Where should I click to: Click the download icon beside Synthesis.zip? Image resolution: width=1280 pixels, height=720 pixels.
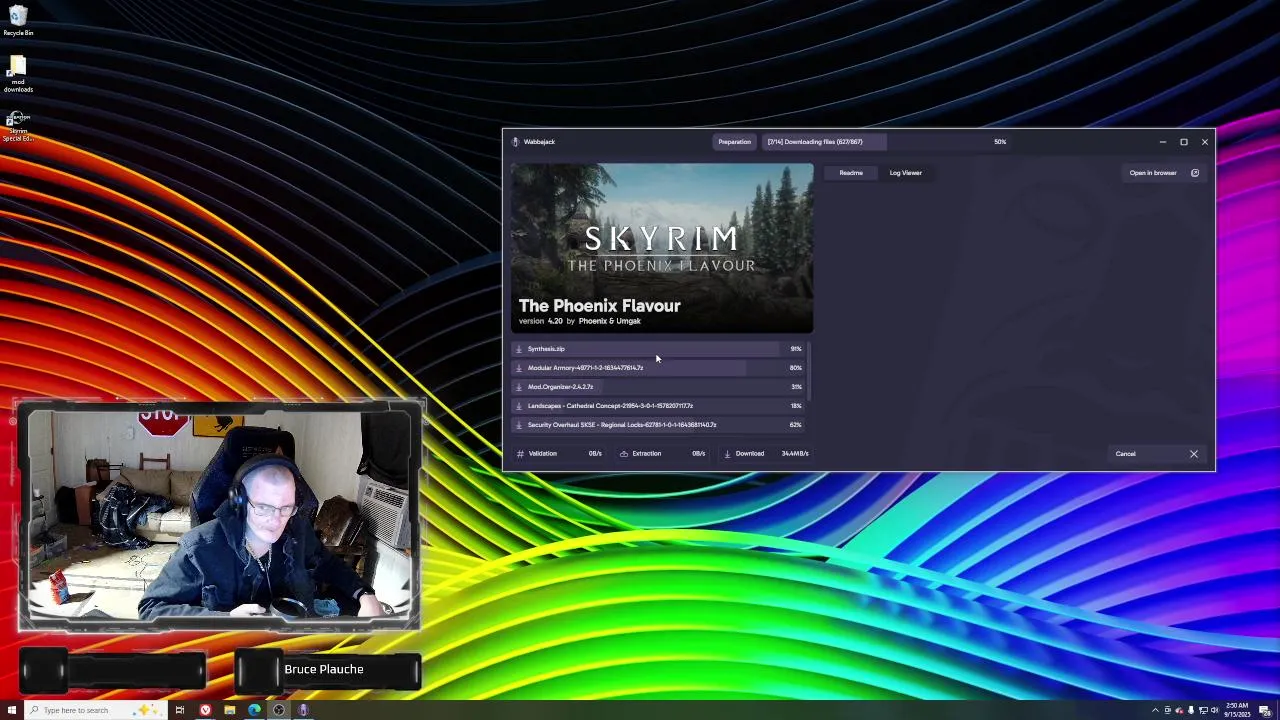(519, 349)
